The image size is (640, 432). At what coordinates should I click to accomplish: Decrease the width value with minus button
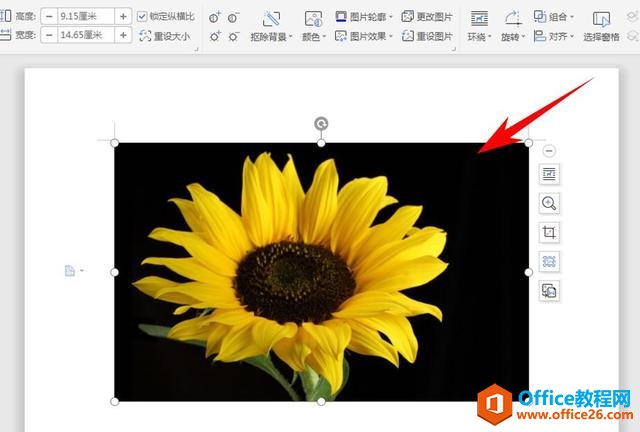click(x=49, y=36)
